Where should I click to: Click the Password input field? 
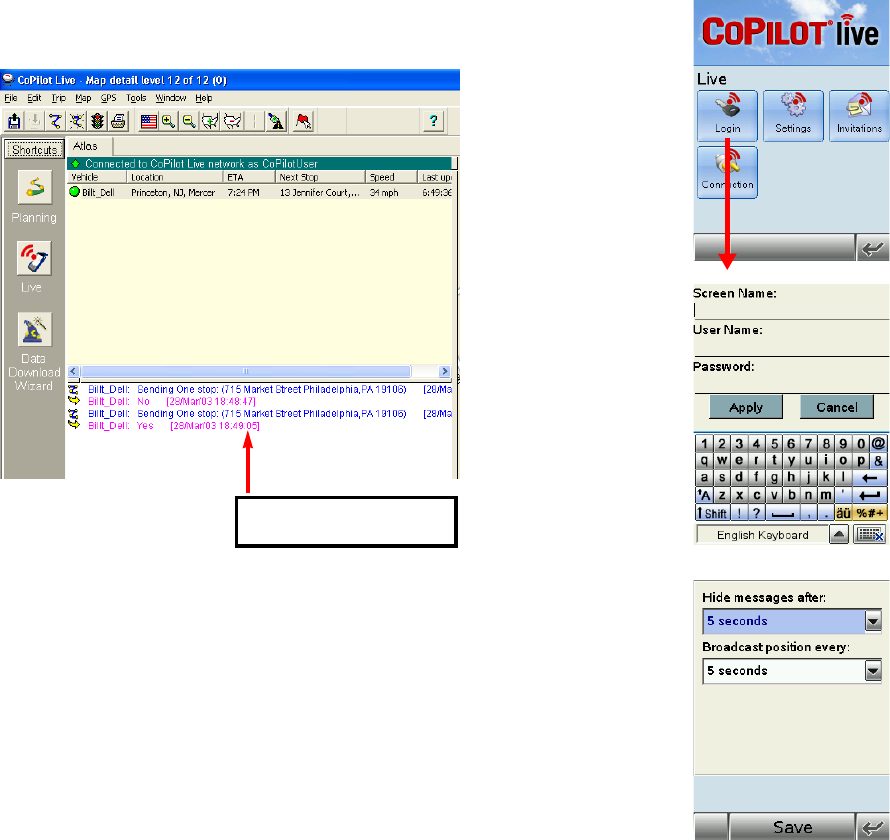click(791, 383)
